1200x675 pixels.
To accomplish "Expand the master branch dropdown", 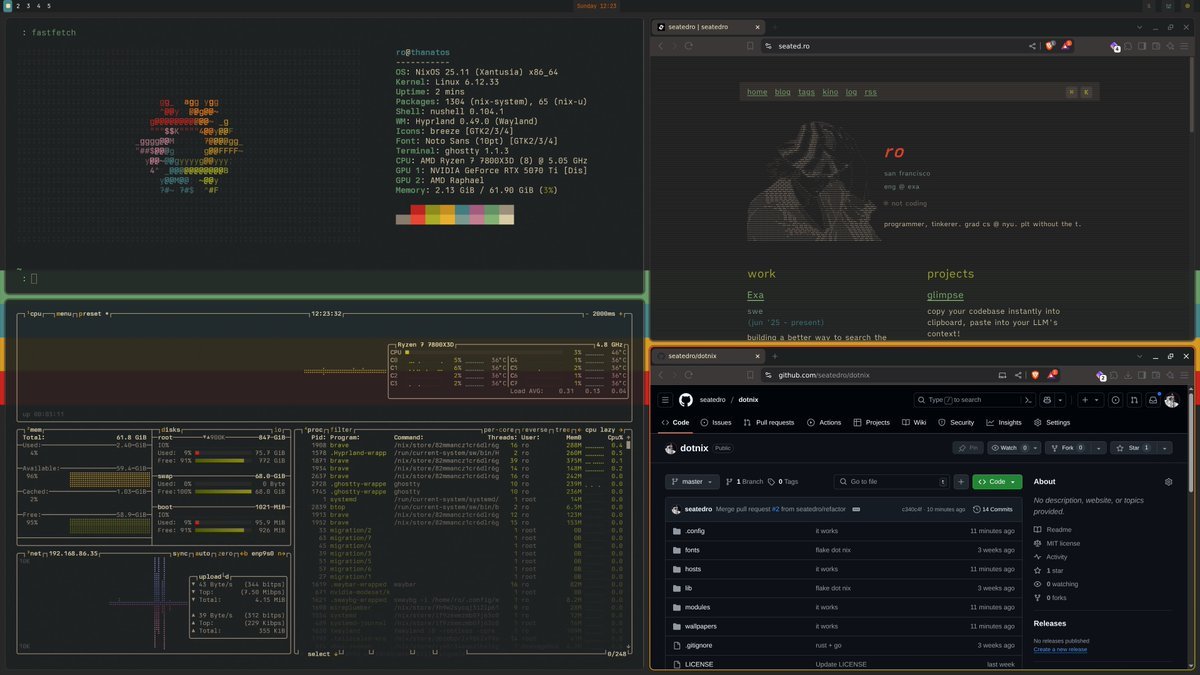I will tap(692, 482).
